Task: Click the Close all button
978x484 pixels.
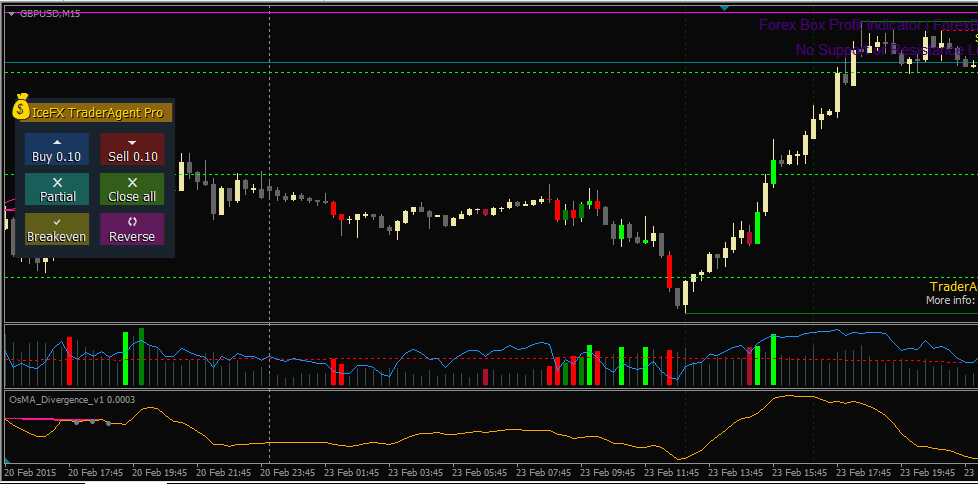Action: (132, 189)
